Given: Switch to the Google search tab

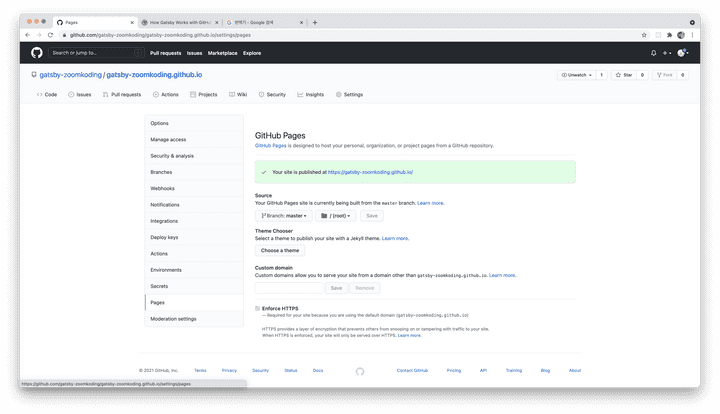Looking at the screenshot, I should point(265,22).
